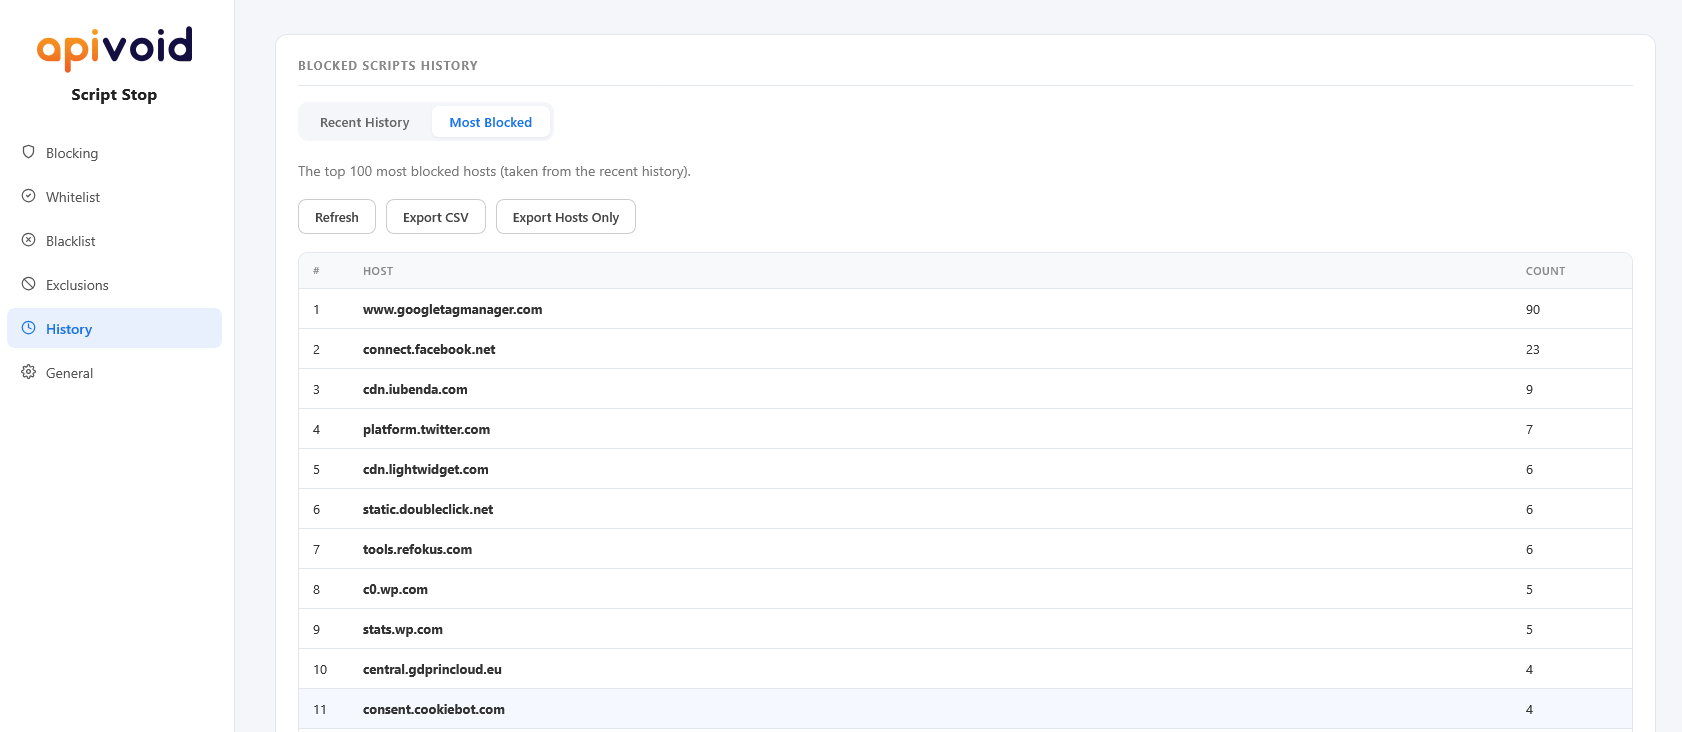Select host cdn.lightwidget.com
This screenshot has height=732, width=1682.
426,469
